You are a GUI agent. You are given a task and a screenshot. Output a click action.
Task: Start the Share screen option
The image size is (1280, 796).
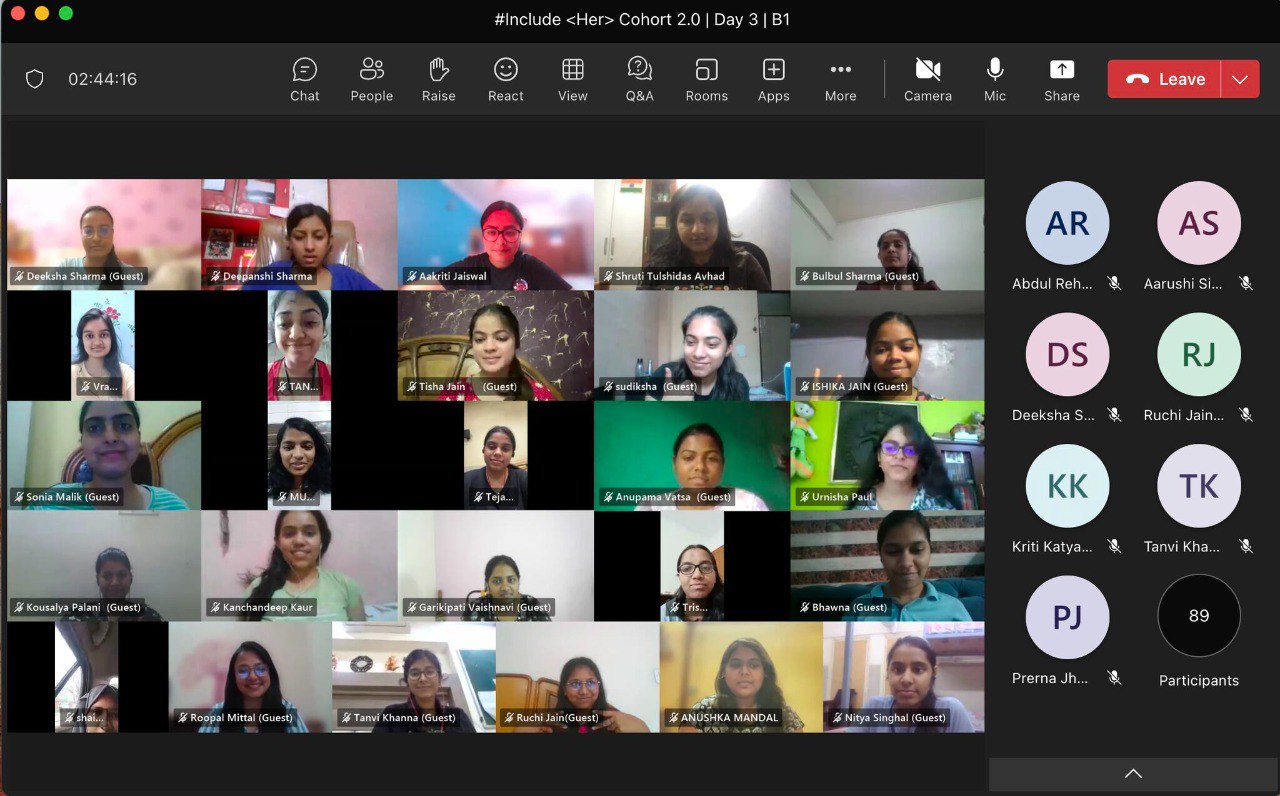tap(1062, 79)
